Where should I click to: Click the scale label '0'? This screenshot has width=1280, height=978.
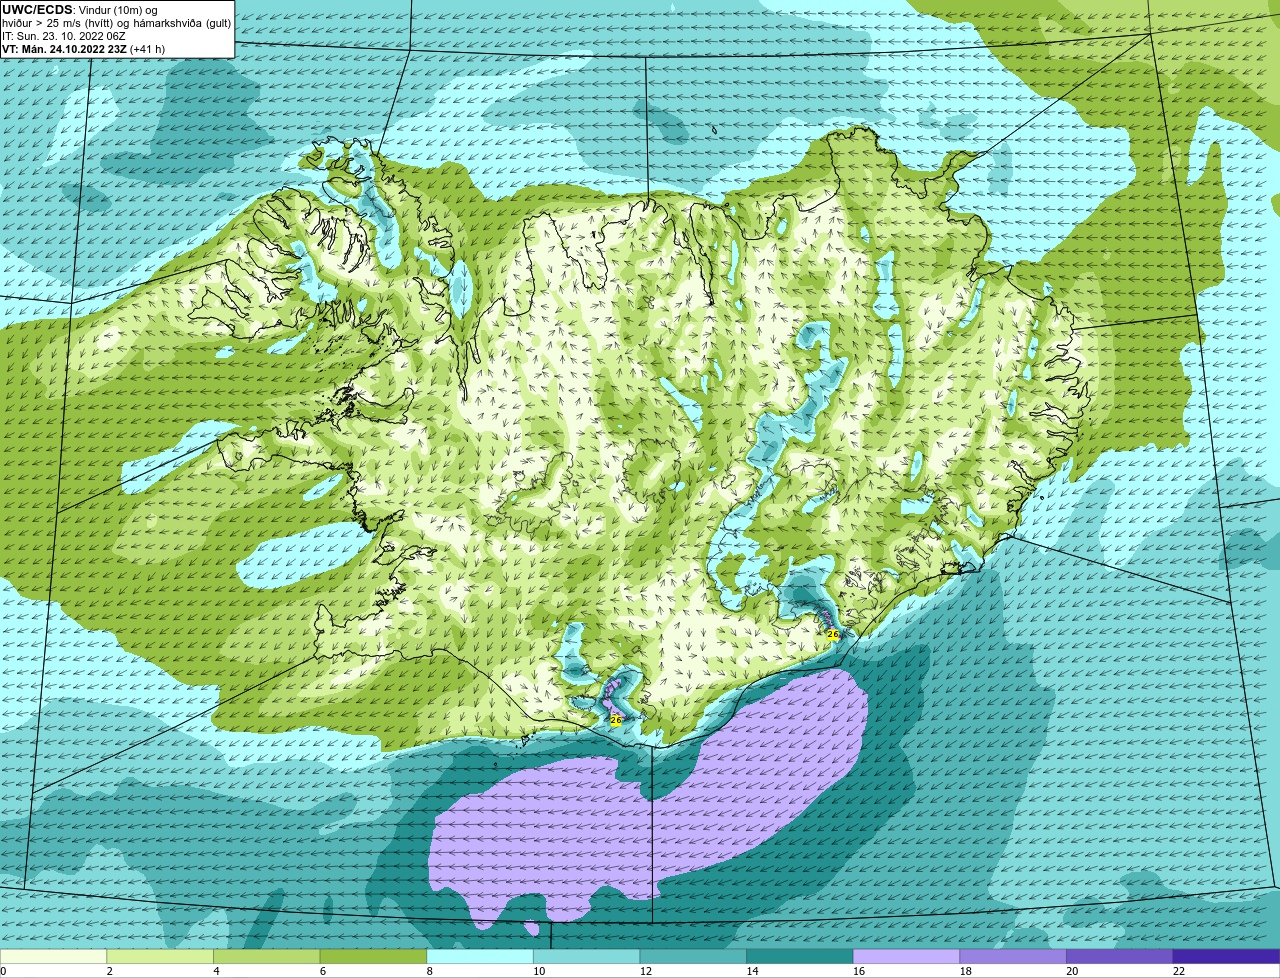pos(4,971)
